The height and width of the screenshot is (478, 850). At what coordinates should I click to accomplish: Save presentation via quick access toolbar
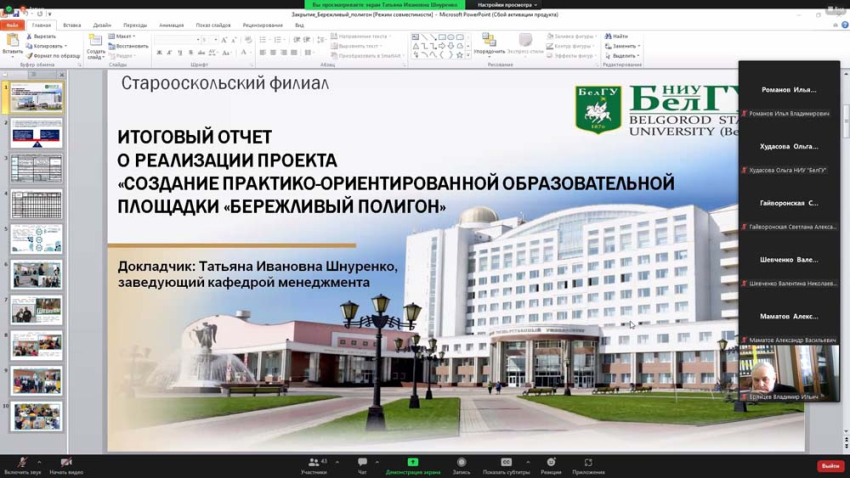pos(16,14)
